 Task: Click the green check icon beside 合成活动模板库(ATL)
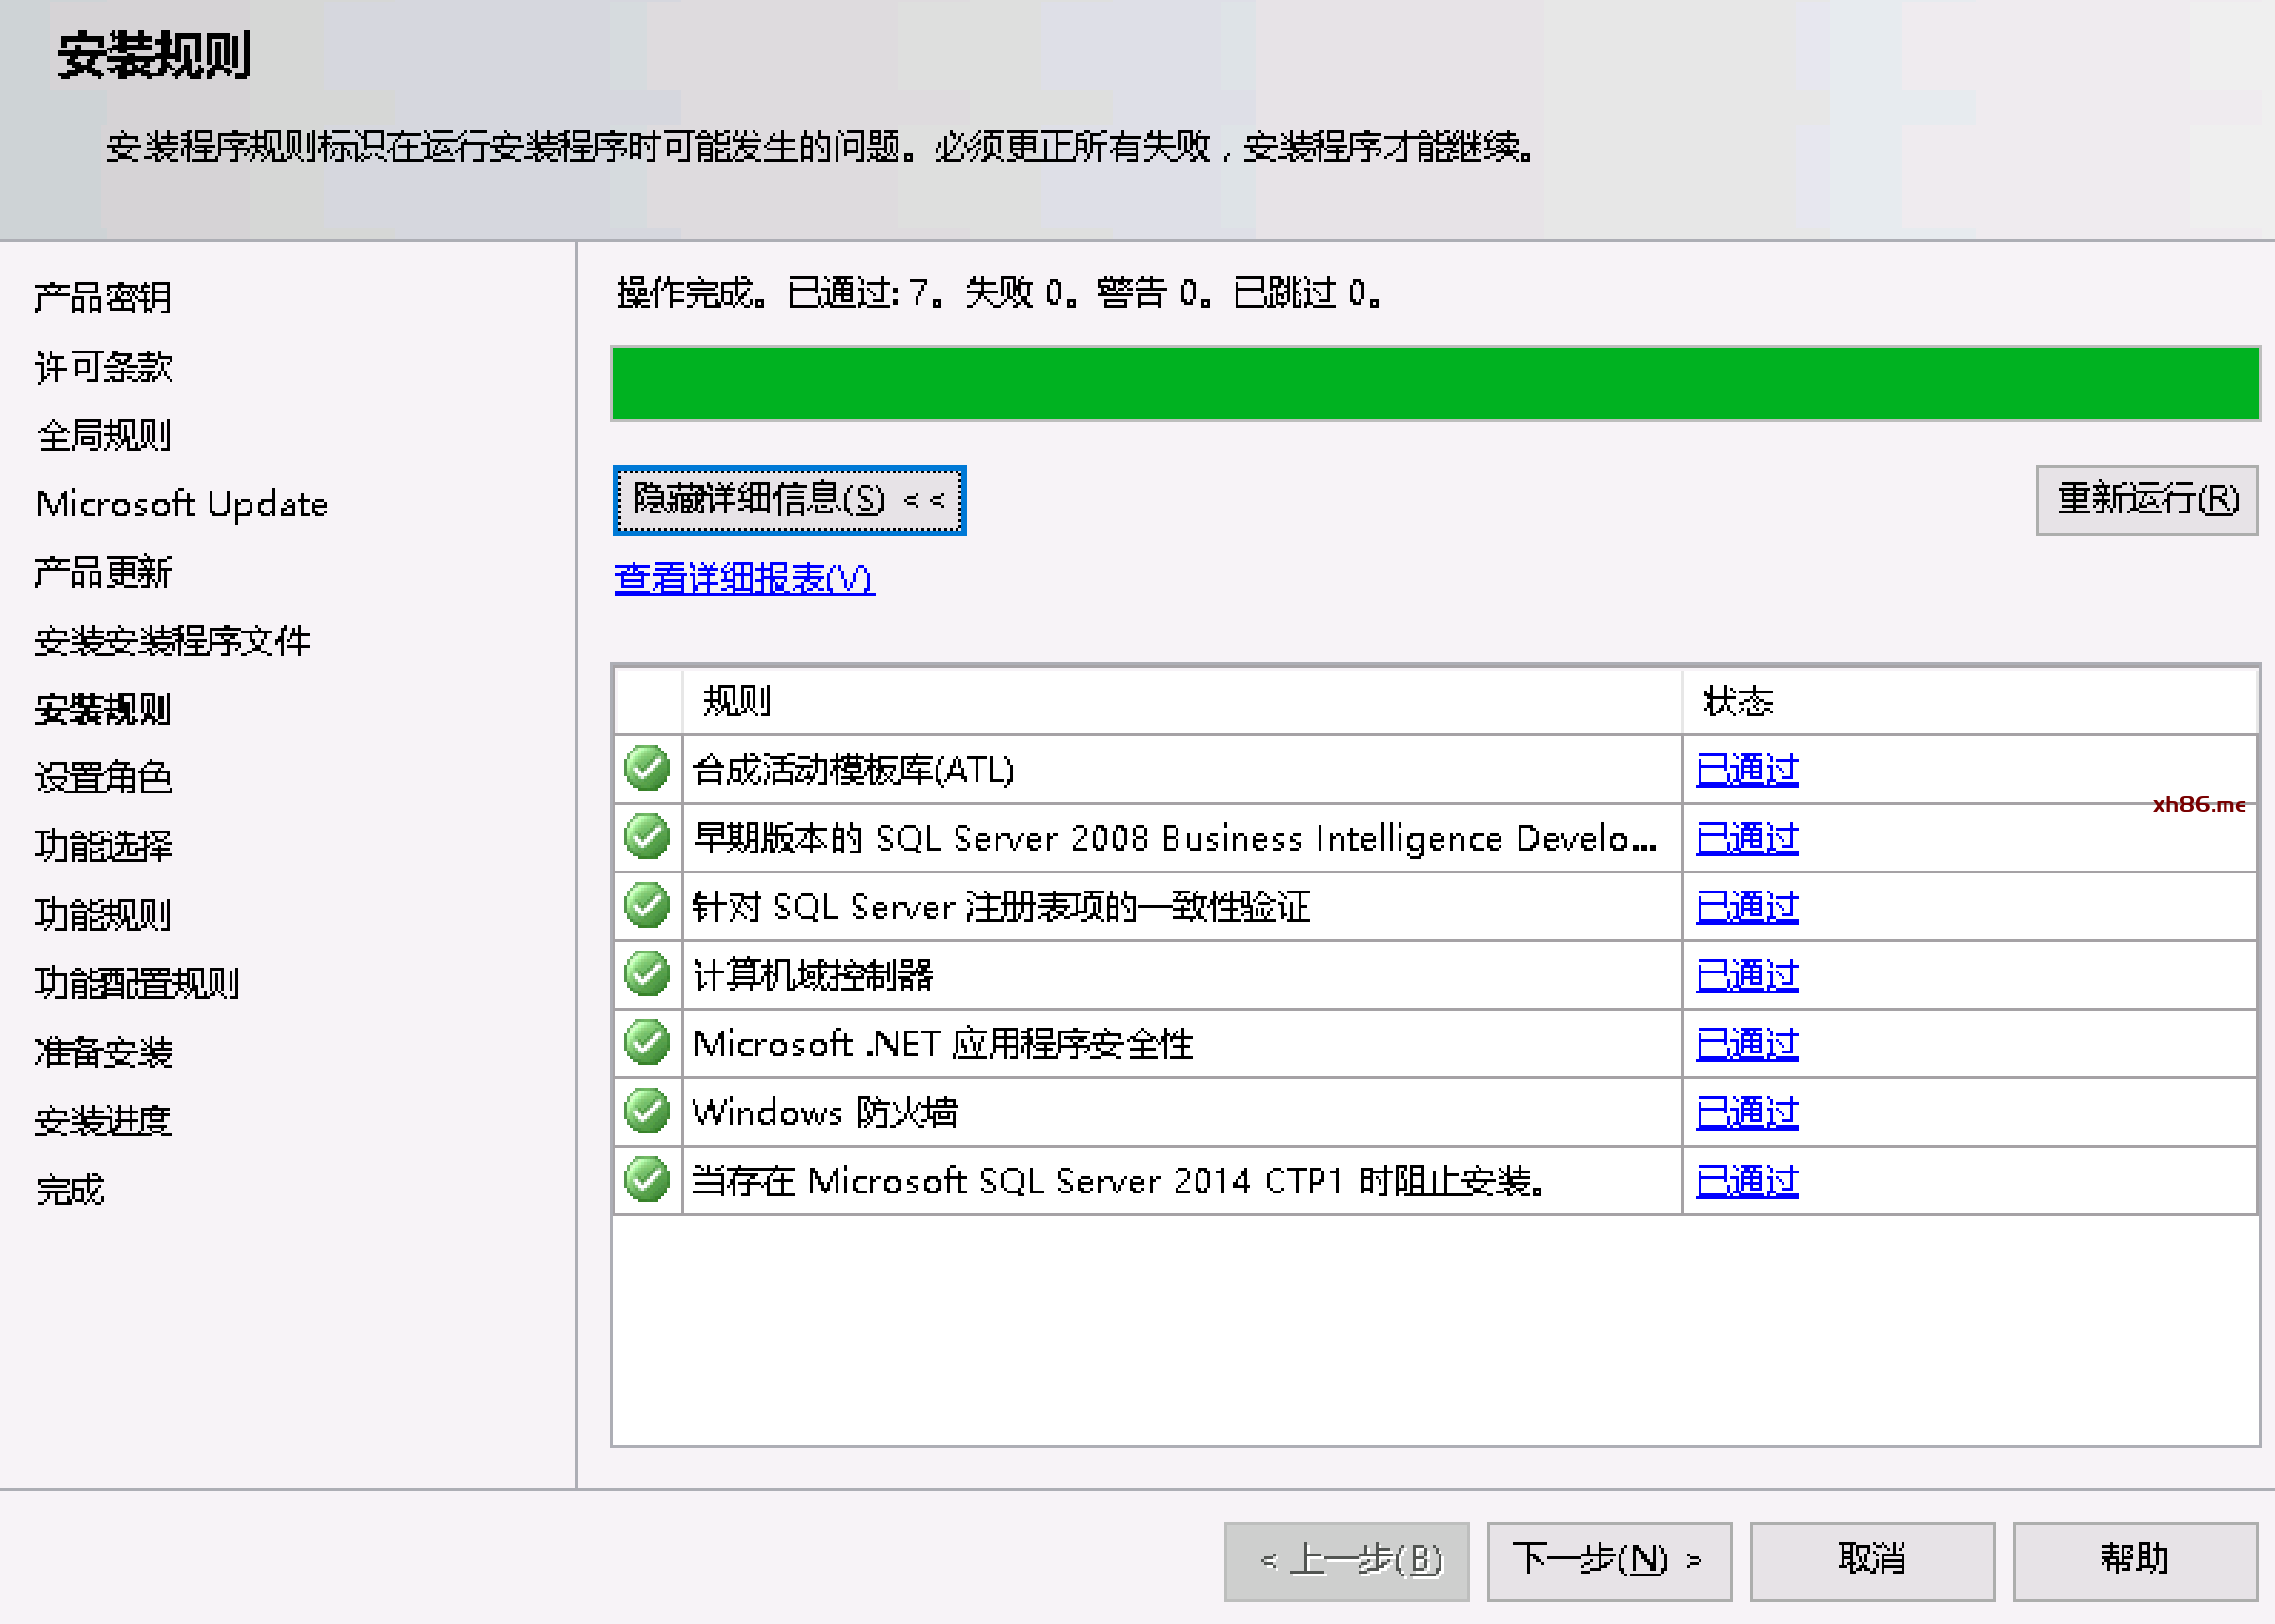(x=647, y=769)
